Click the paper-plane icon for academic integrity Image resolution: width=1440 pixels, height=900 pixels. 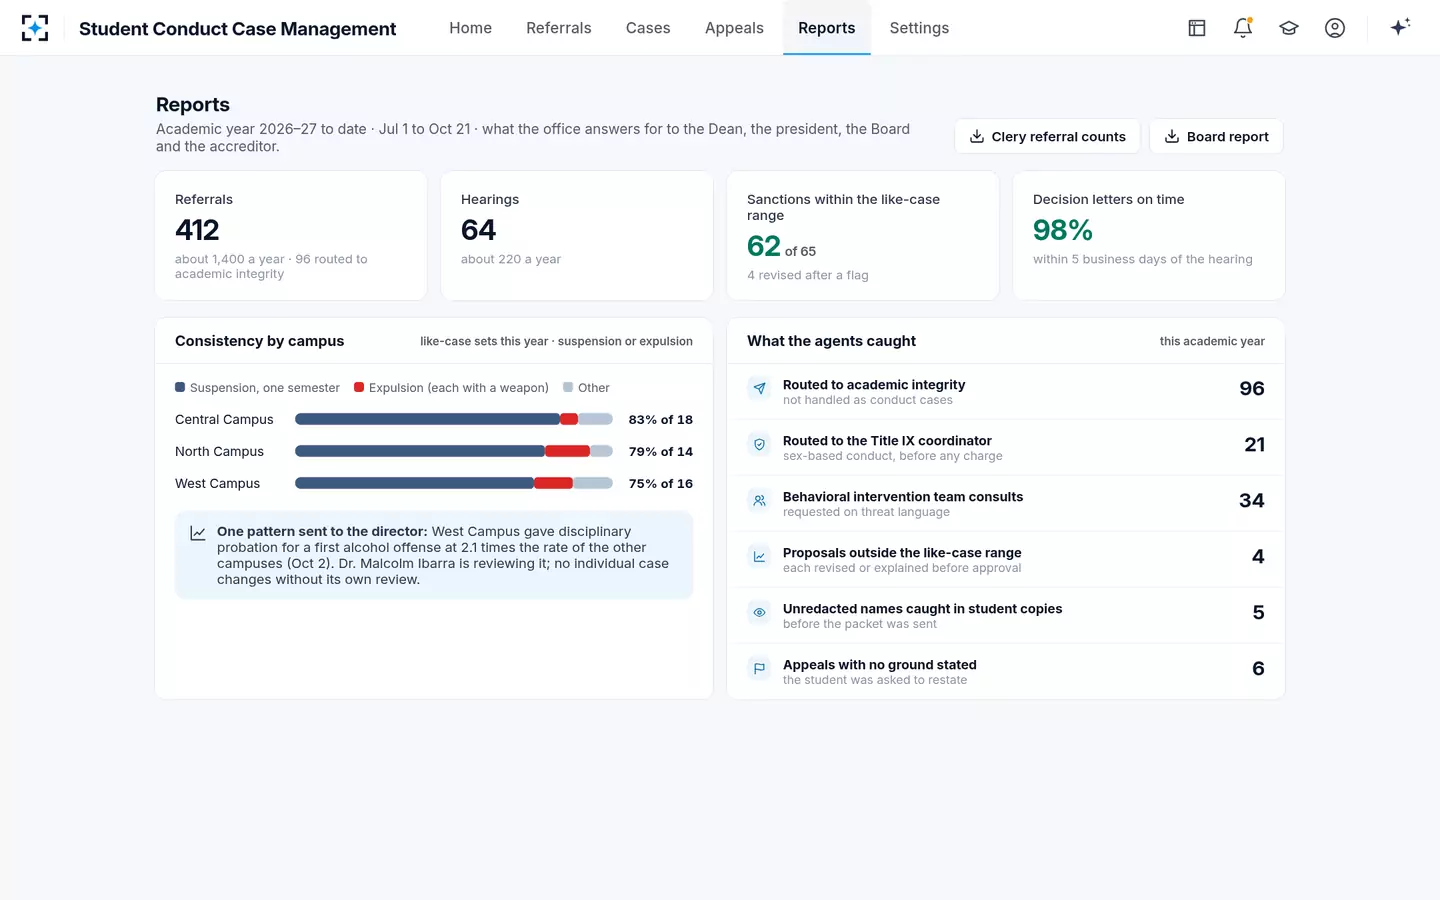click(759, 388)
